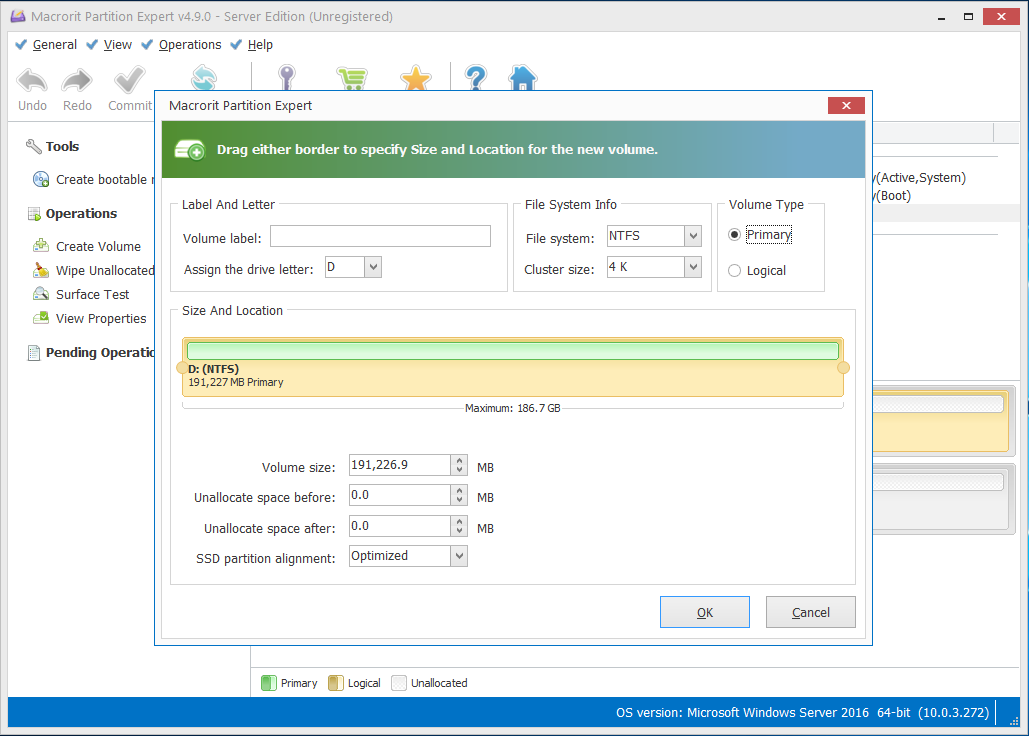1029x736 pixels.
Task: Click the (Active,System) row text in main window
Action: tap(921, 178)
